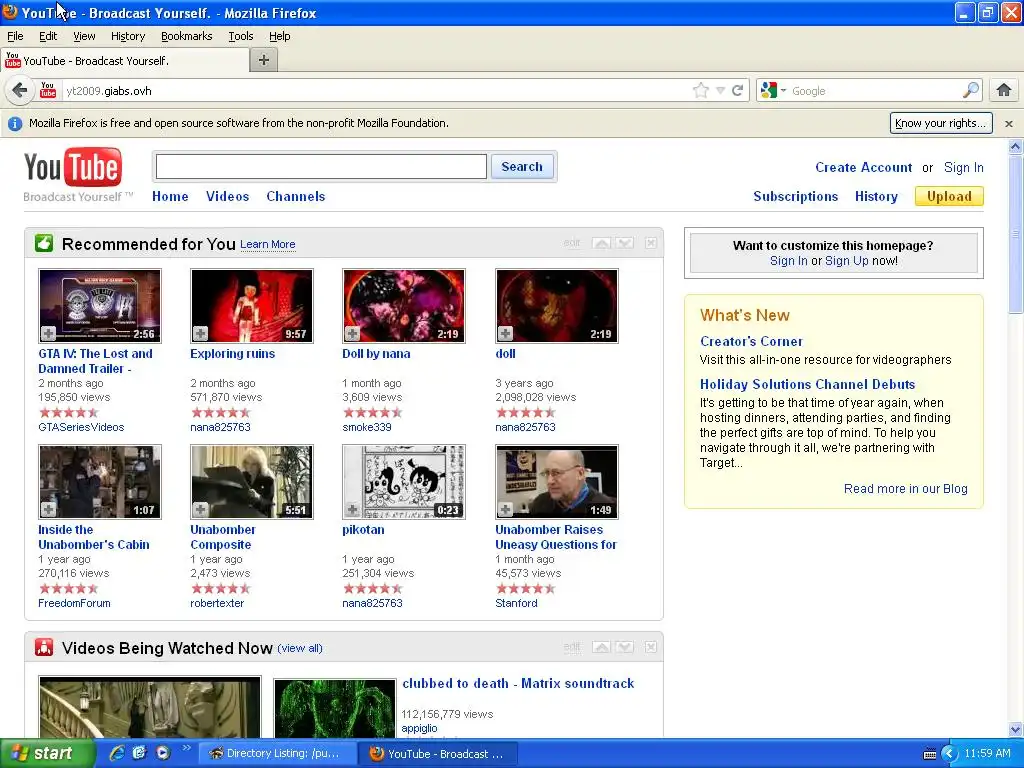1024x768 pixels.
Task: Add pikotan video to queue via plus icon
Action: coord(353,509)
